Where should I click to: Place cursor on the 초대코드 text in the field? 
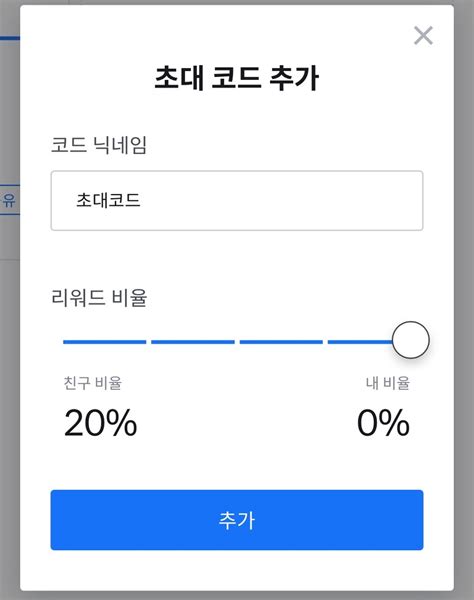(x=108, y=200)
